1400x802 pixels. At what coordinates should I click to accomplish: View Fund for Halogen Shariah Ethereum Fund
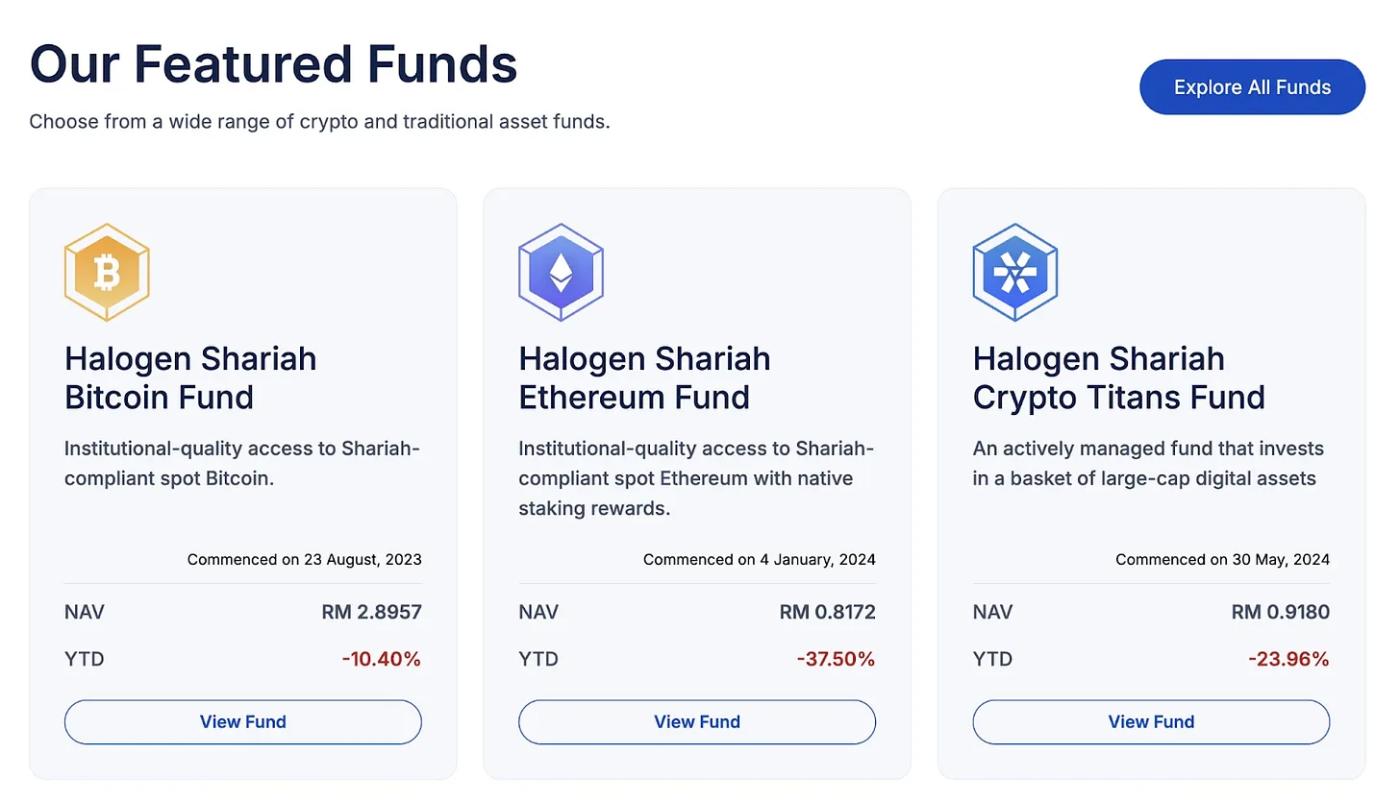click(x=697, y=722)
